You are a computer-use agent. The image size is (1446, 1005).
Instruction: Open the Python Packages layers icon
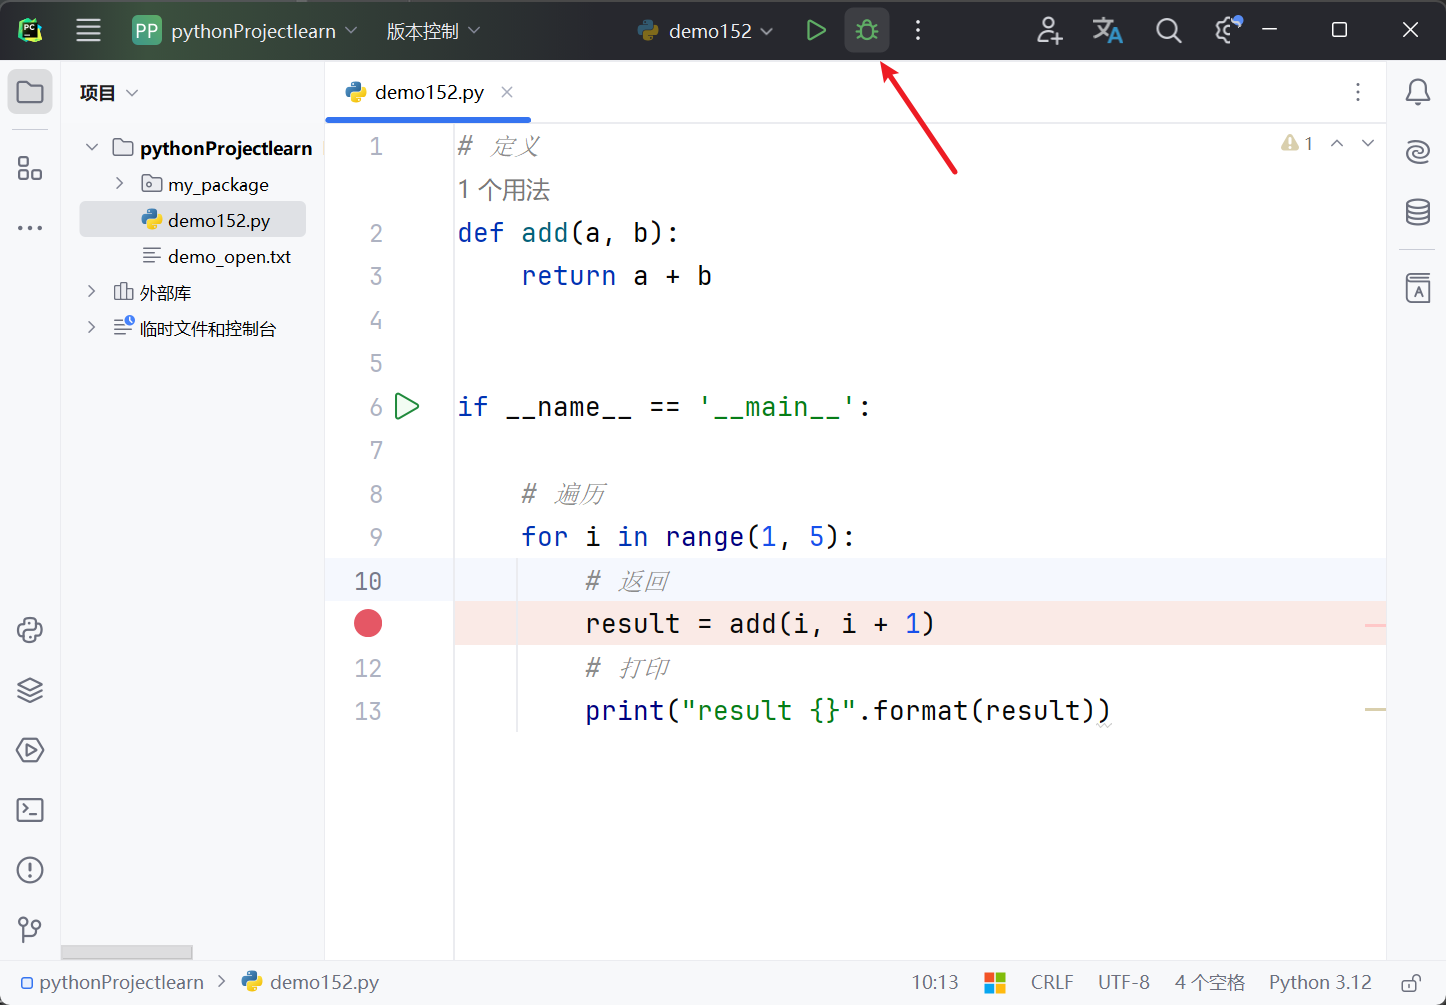(30, 690)
